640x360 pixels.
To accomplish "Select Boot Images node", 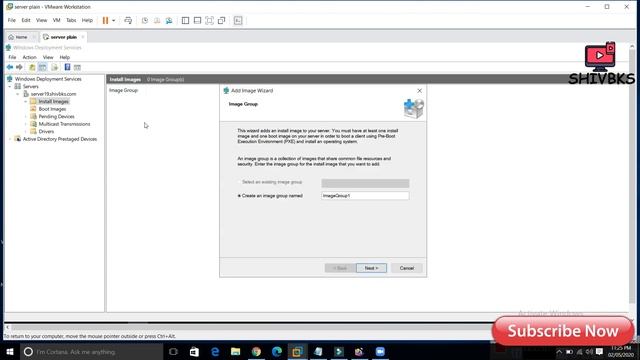I will pyautogui.click(x=52, y=109).
